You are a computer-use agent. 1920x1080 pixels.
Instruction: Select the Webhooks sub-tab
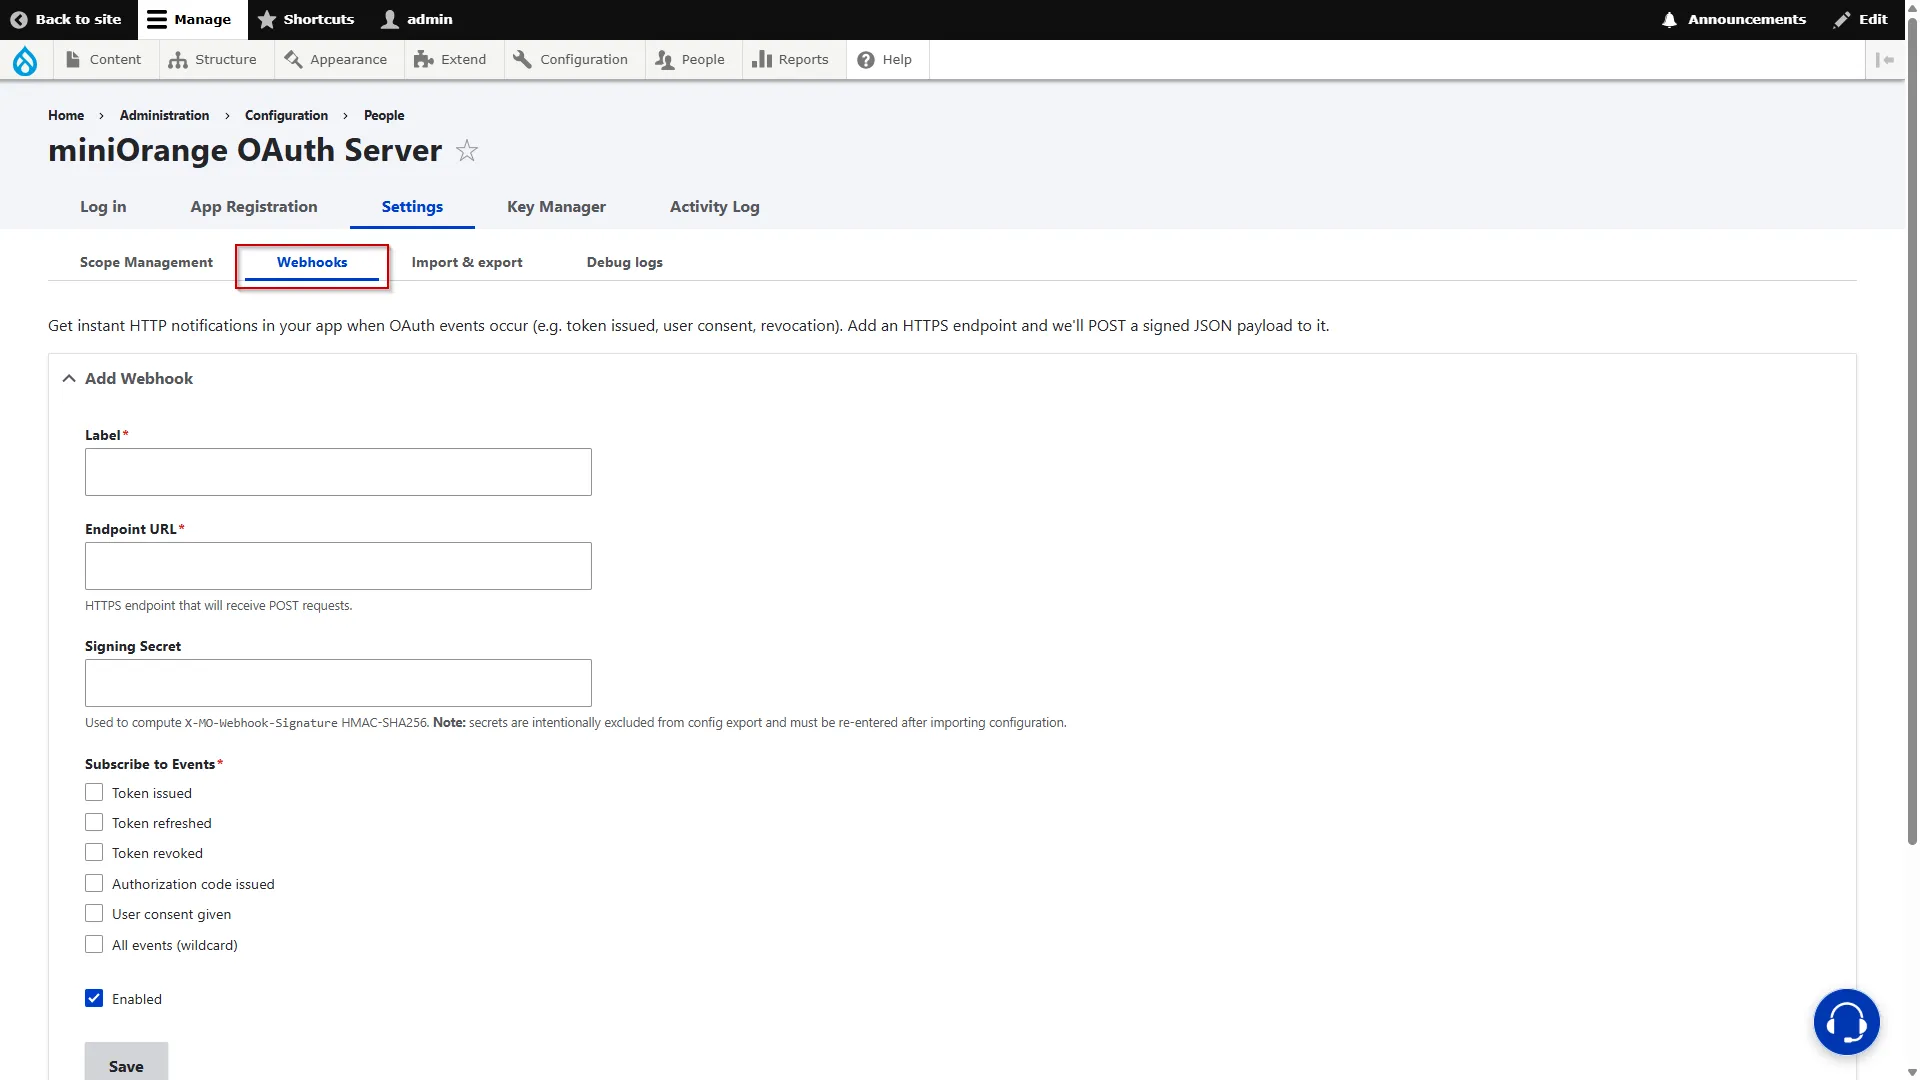click(312, 262)
